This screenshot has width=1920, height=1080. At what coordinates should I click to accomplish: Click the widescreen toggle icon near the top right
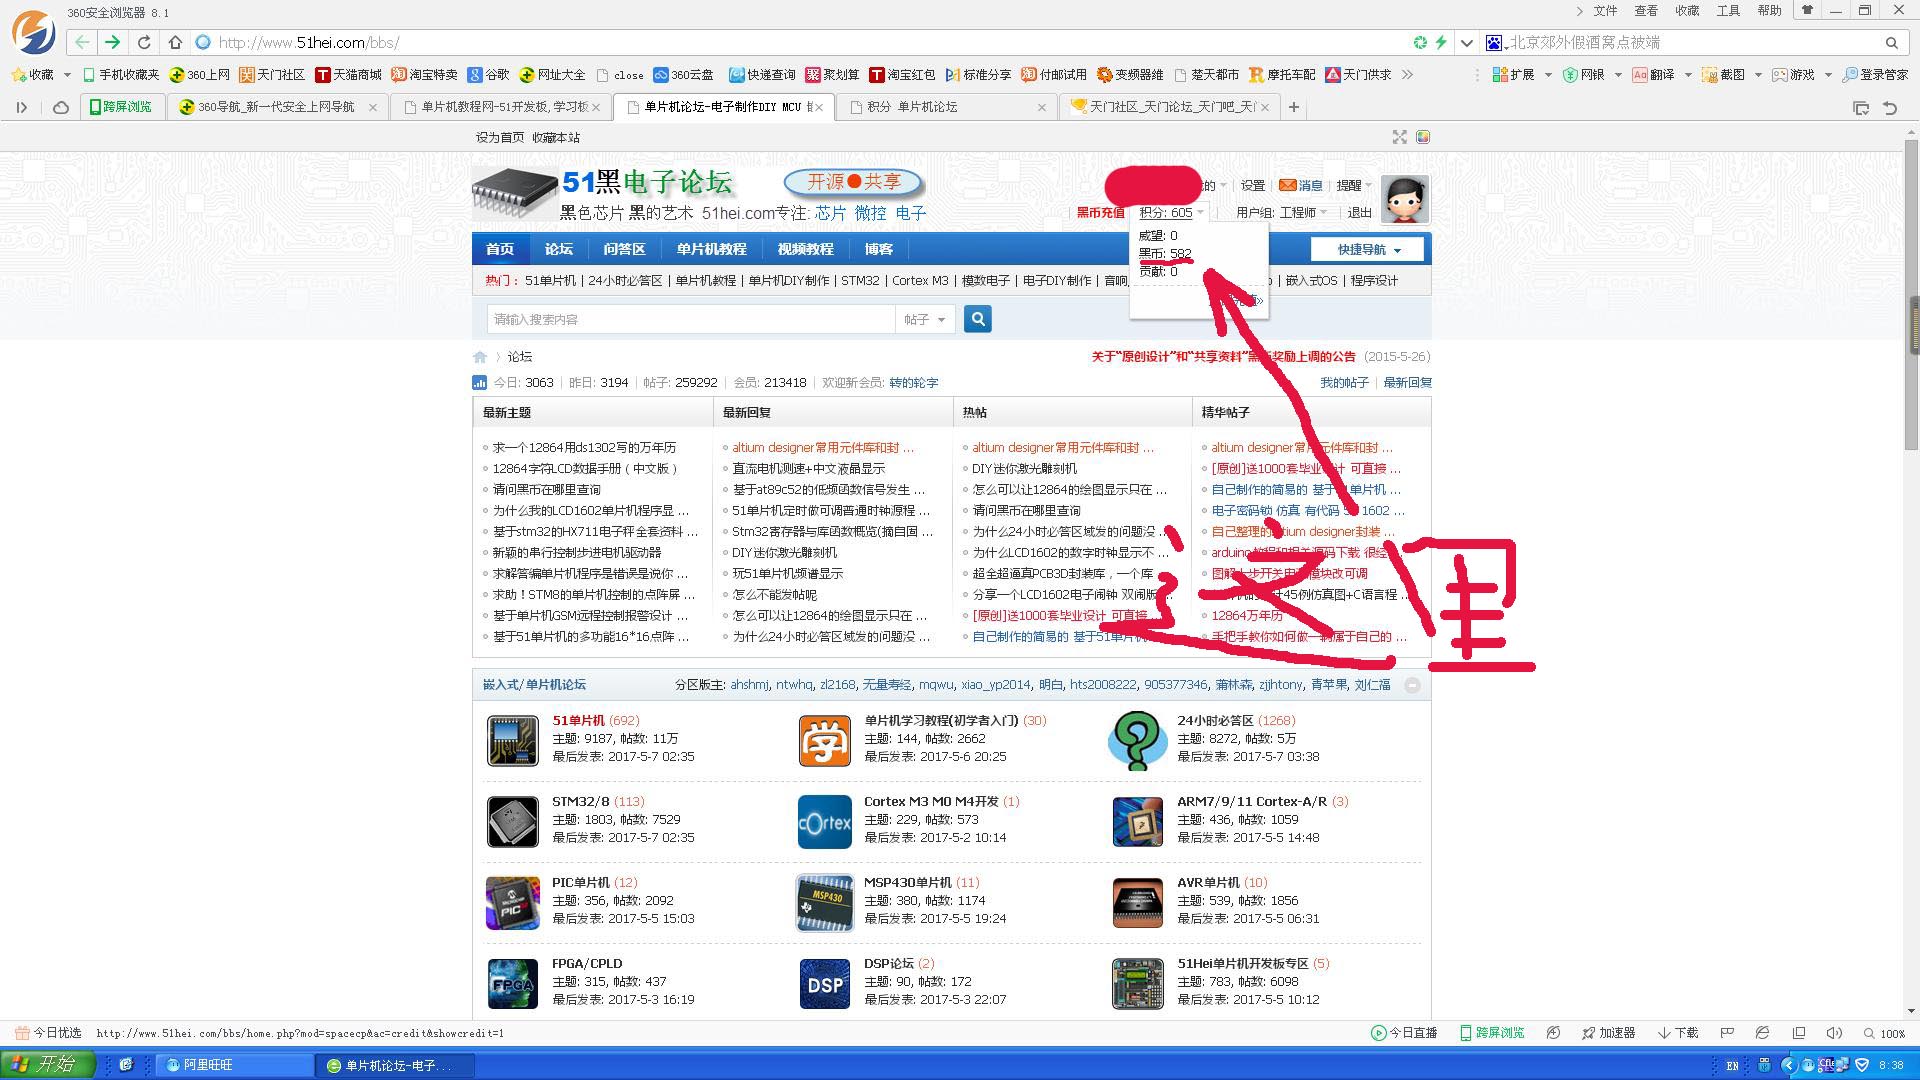point(1399,137)
